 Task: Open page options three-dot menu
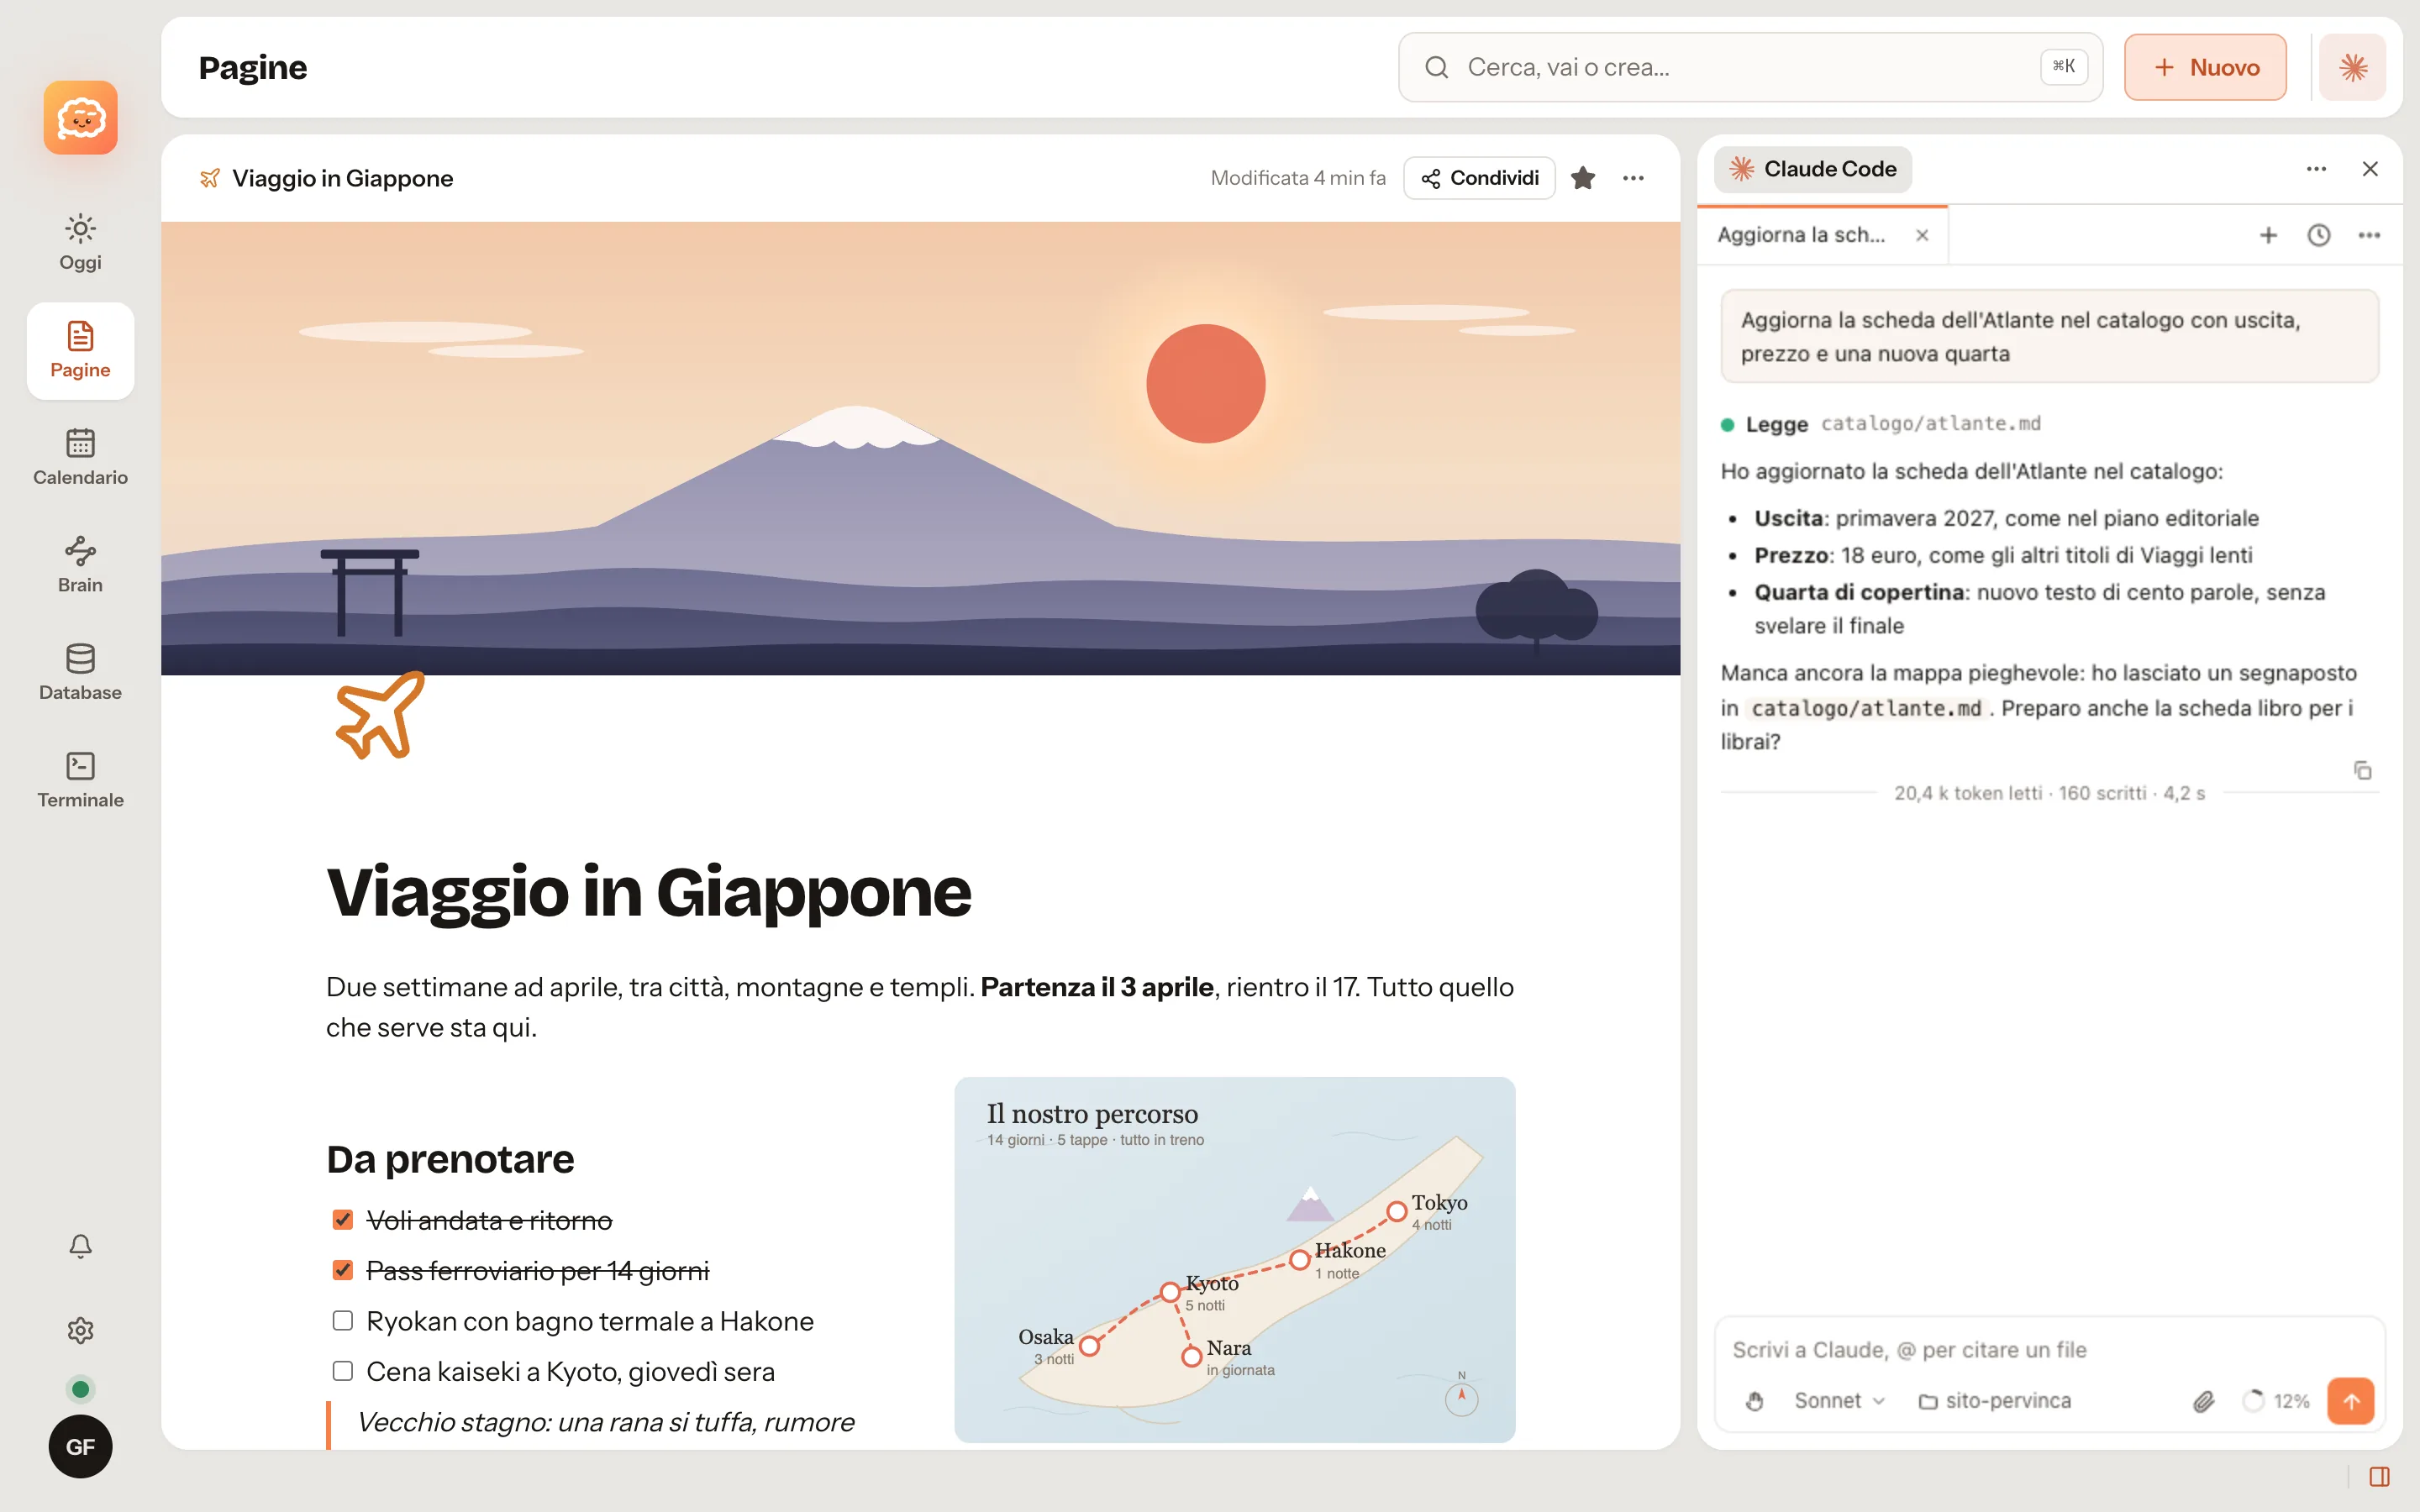[x=1633, y=178]
